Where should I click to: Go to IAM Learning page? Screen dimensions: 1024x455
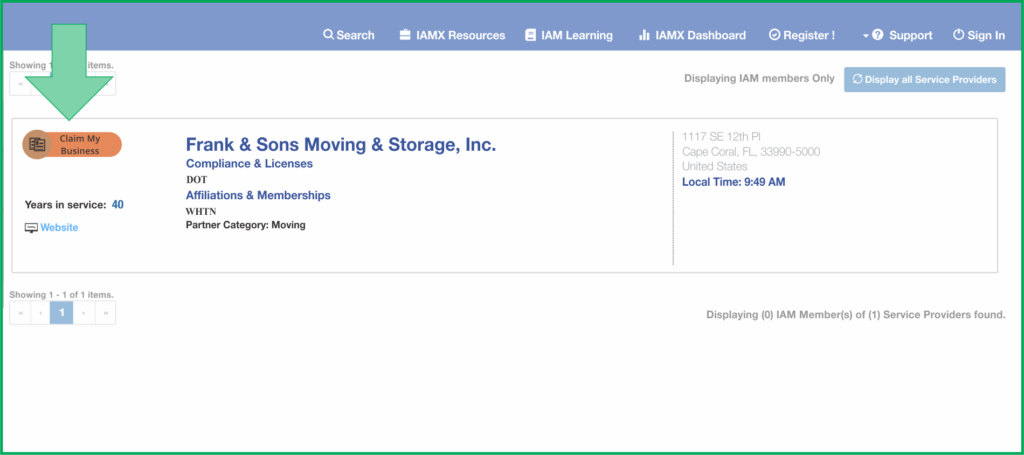pos(569,35)
